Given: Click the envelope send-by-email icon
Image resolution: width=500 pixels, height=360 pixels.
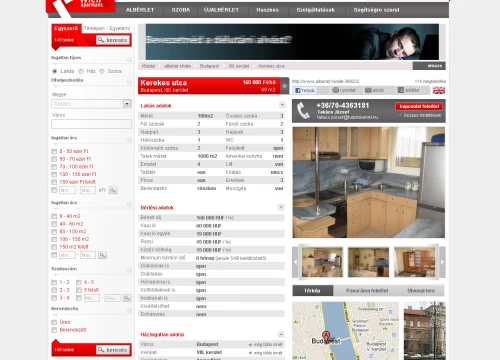Looking at the screenshot, I should [x=368, y=90].
